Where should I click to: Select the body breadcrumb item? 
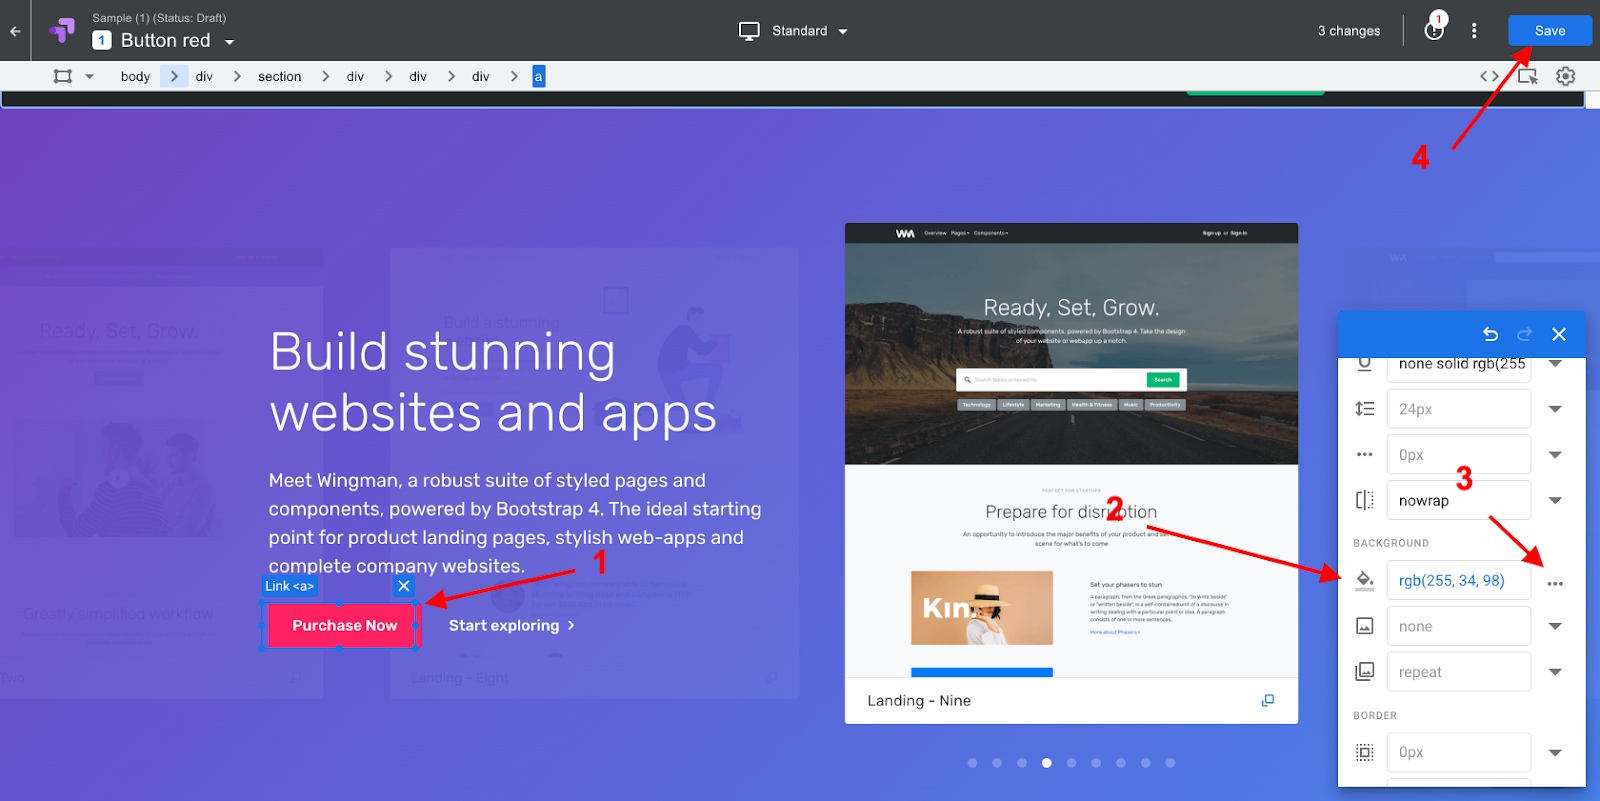click(x=135, y=77)
